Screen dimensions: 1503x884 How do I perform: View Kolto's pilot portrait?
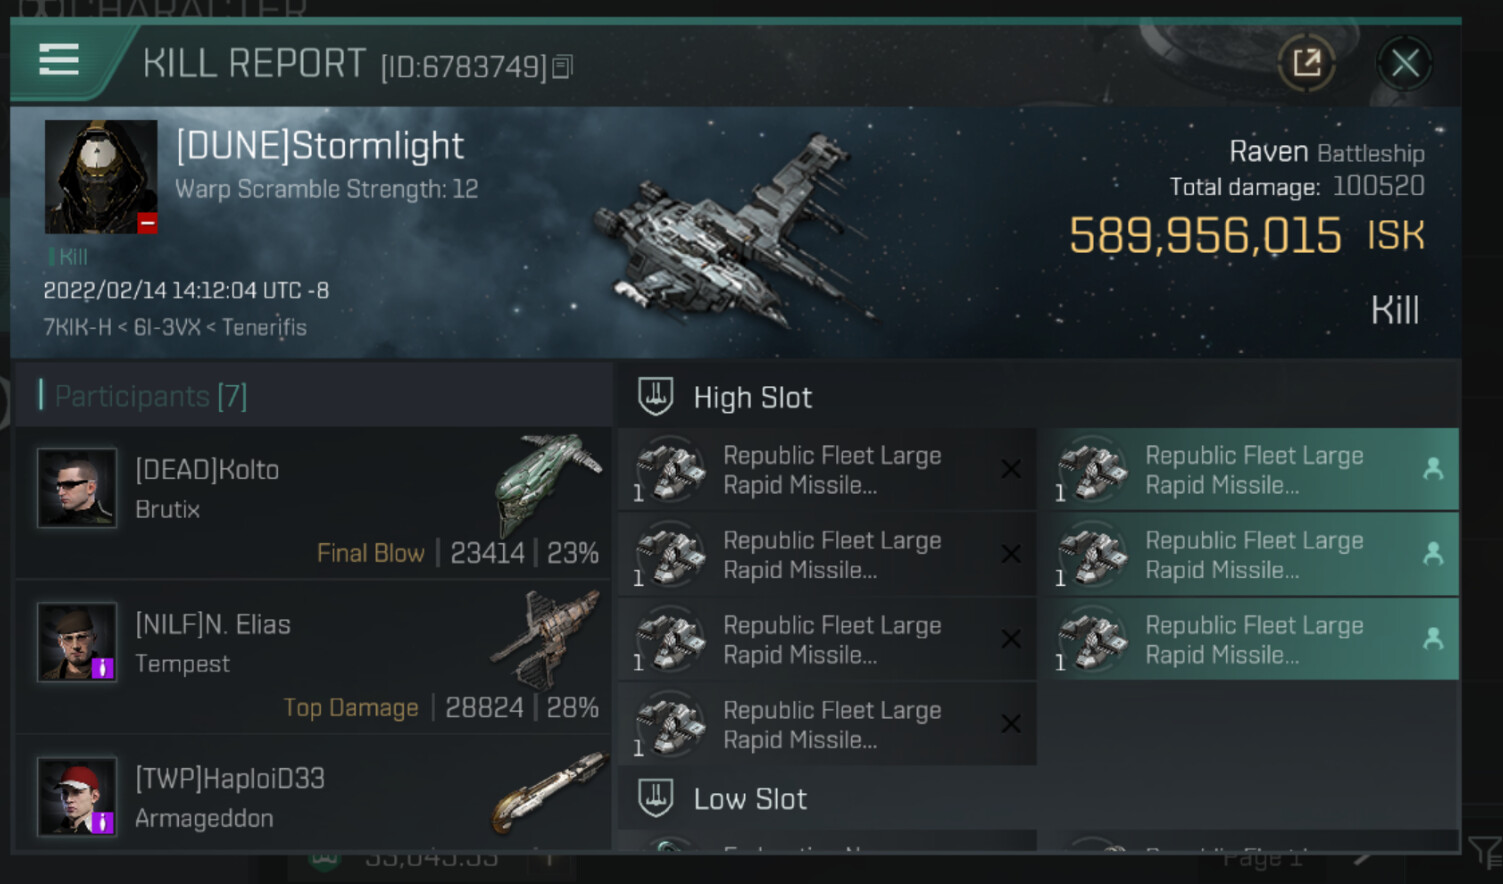(77, 488)
